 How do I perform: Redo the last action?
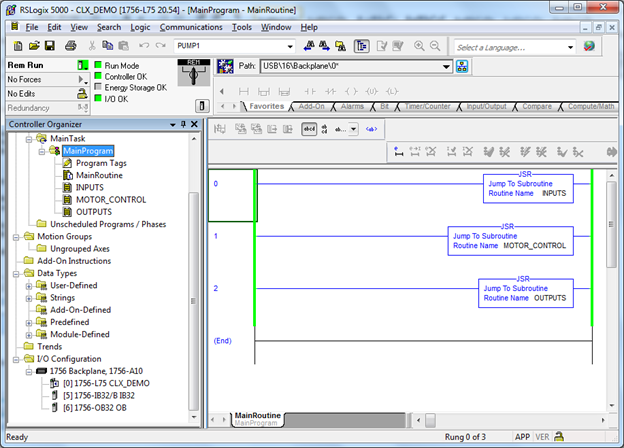tap(161, 46)
